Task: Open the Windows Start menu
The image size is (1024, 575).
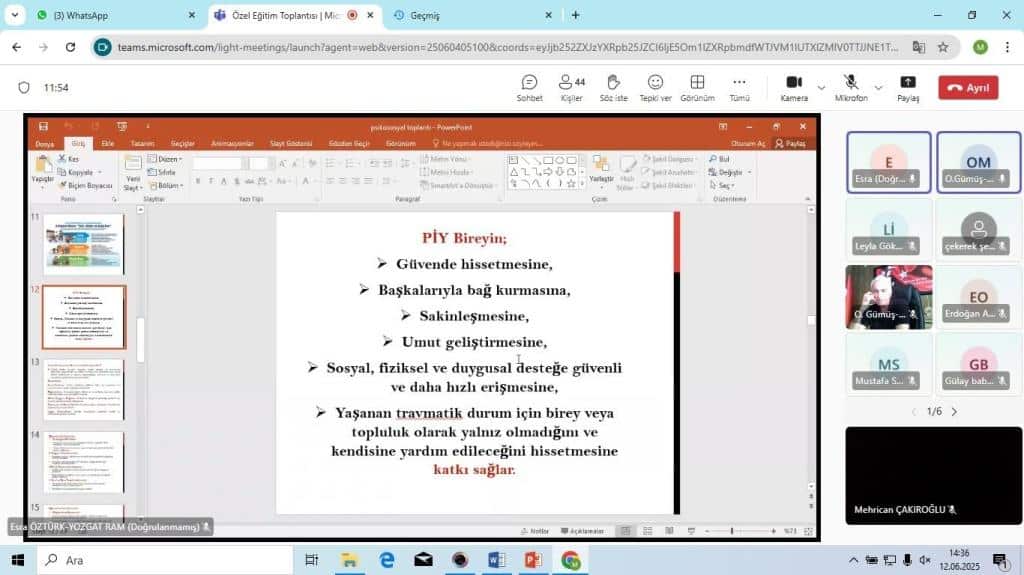Action: [18, 560]
